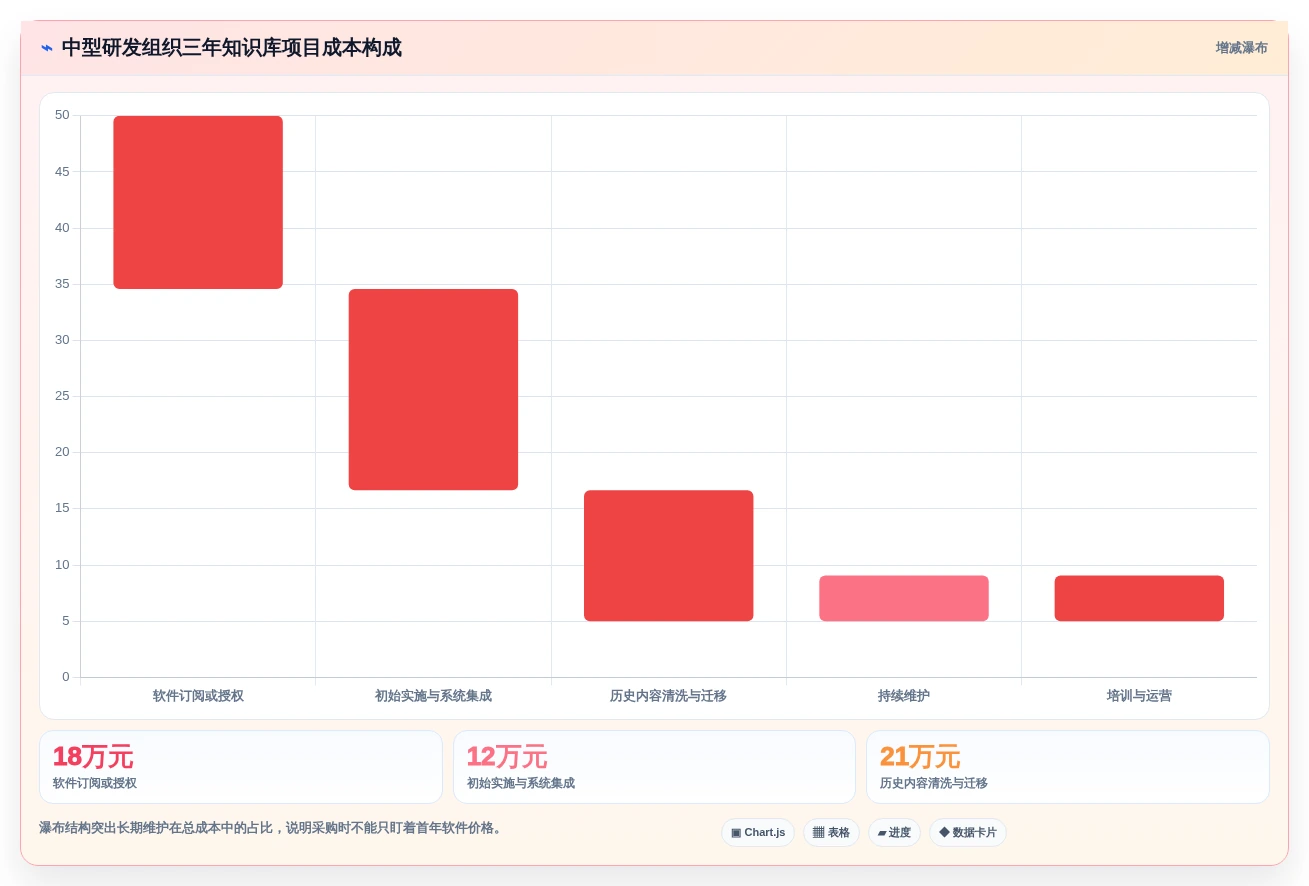1309x886 pixels.
Task: Click the y-axis value 15
Action: [62, 508]
